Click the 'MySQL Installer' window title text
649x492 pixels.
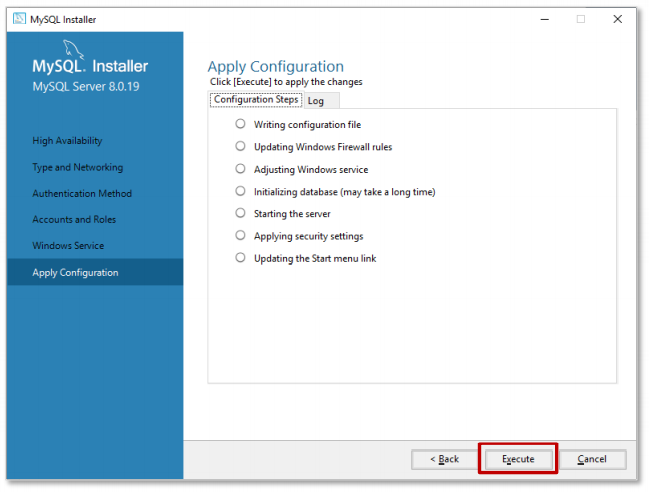point(63,19)
